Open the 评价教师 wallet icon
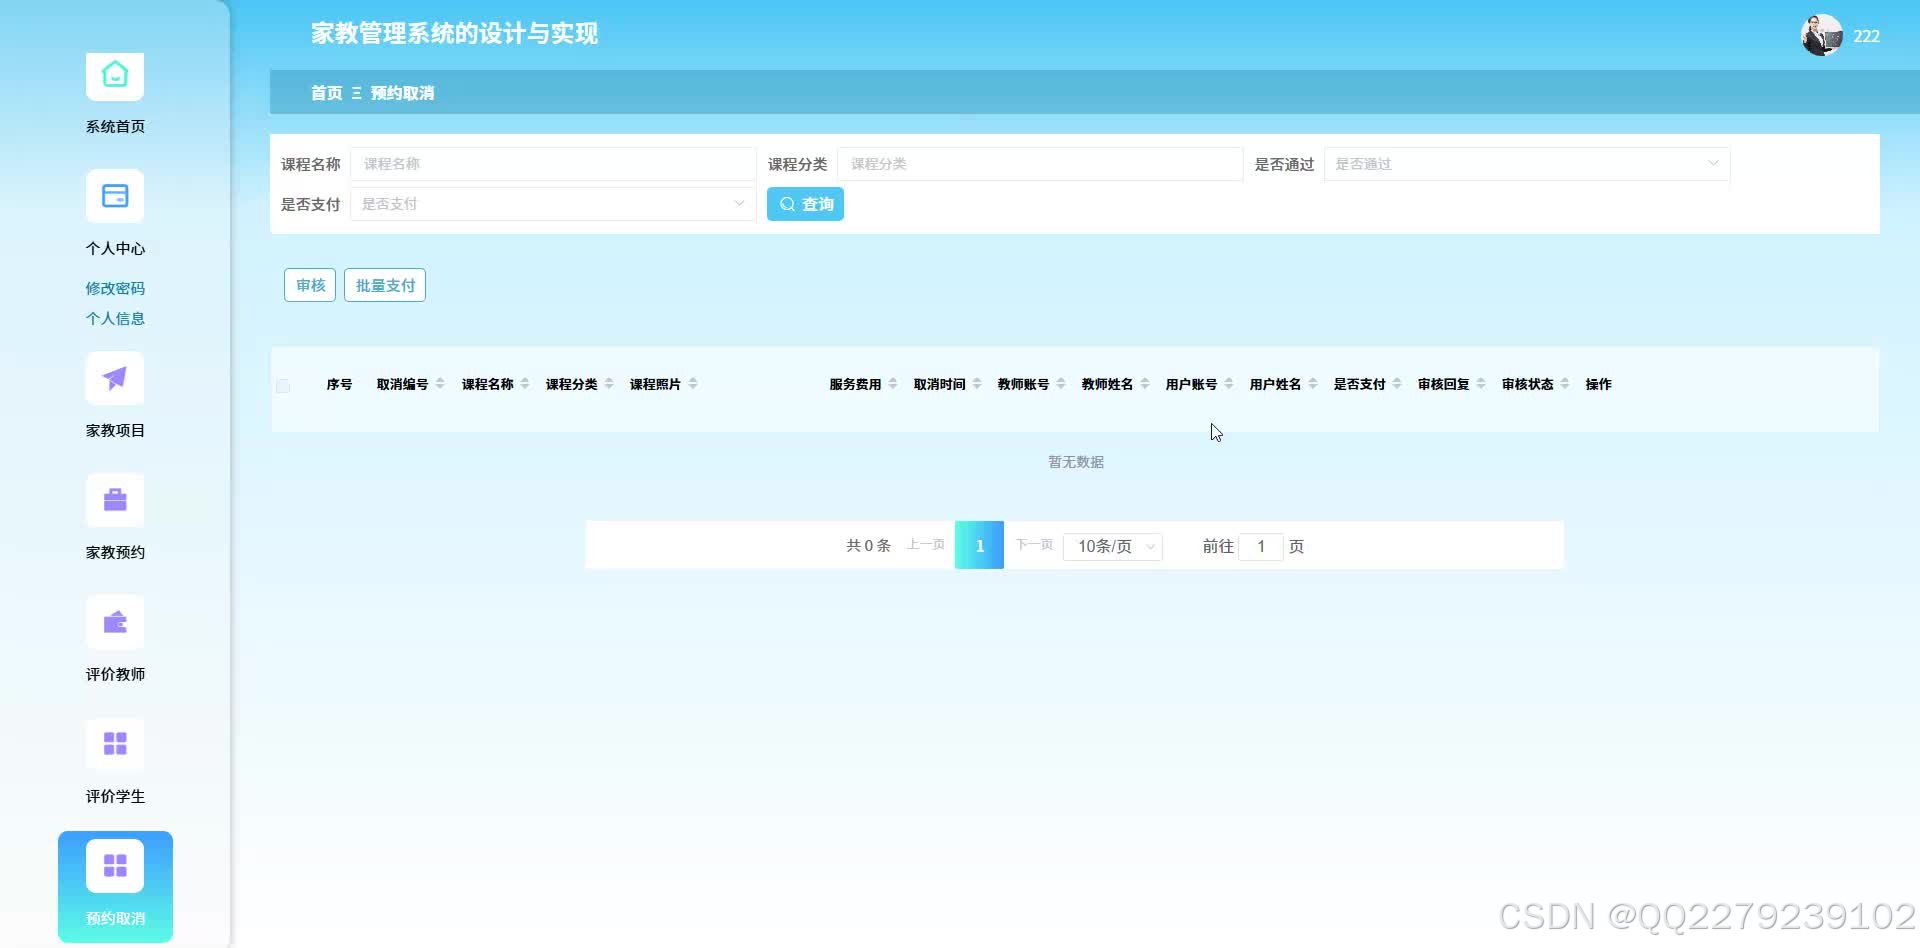The image size is (1920, 948). tap(115, 622)
